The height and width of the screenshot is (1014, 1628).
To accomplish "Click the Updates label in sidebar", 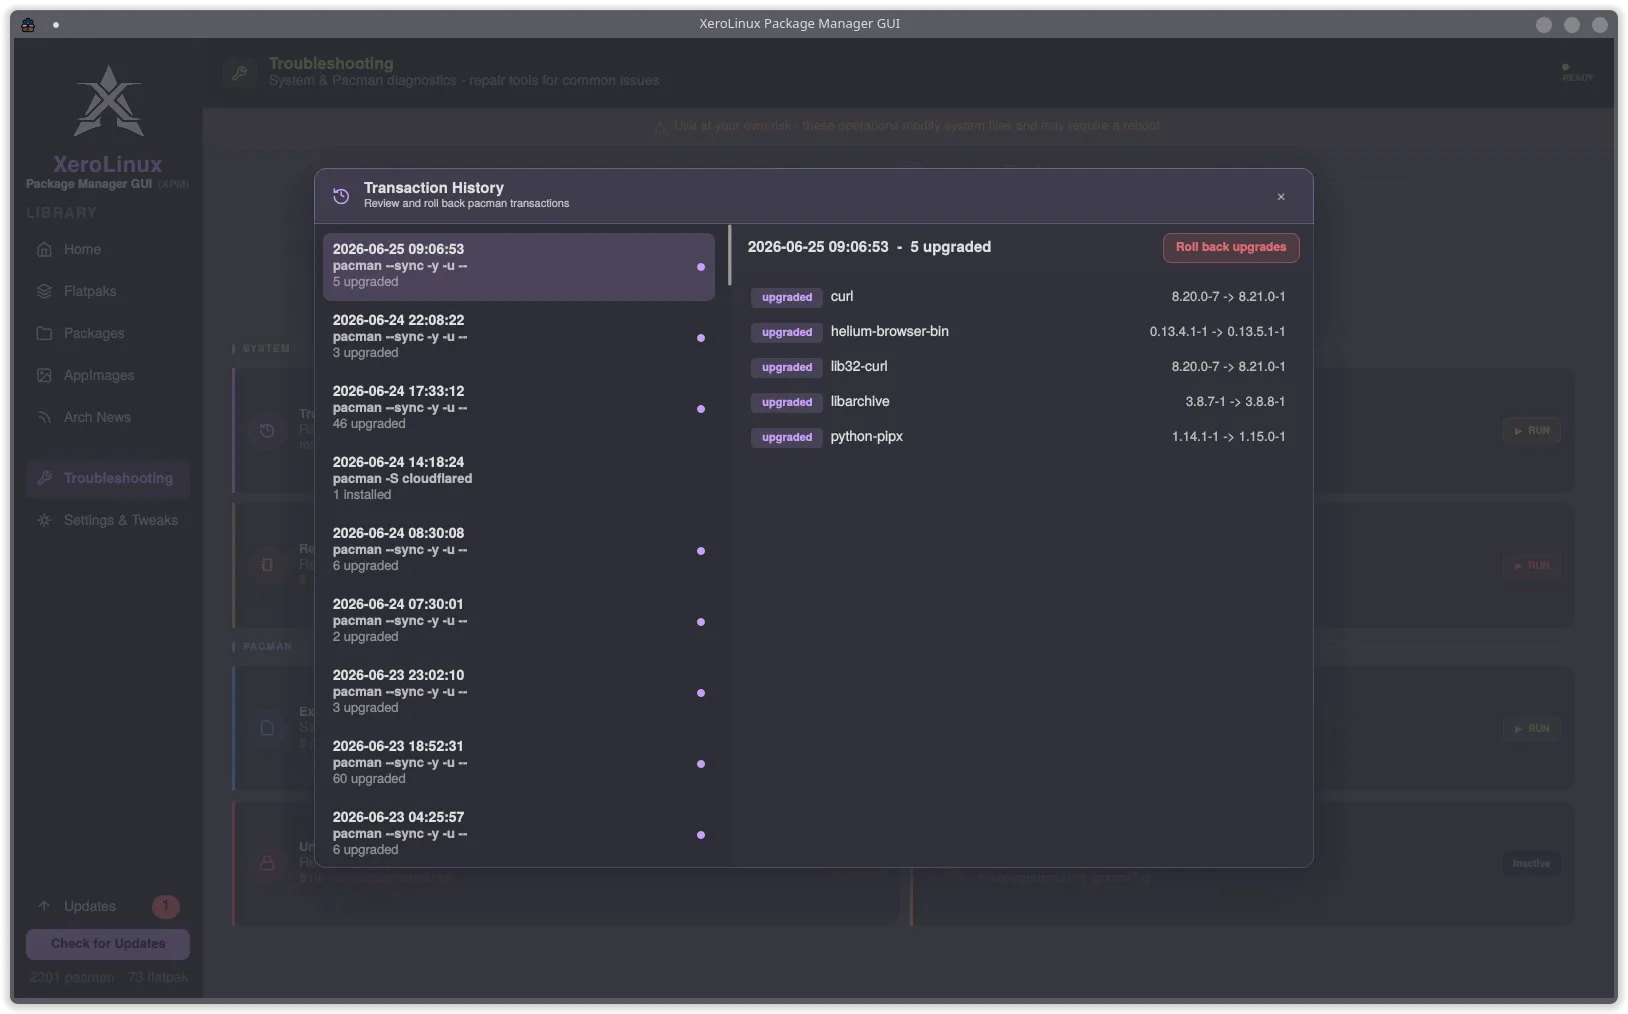I will tap(90, 907).
